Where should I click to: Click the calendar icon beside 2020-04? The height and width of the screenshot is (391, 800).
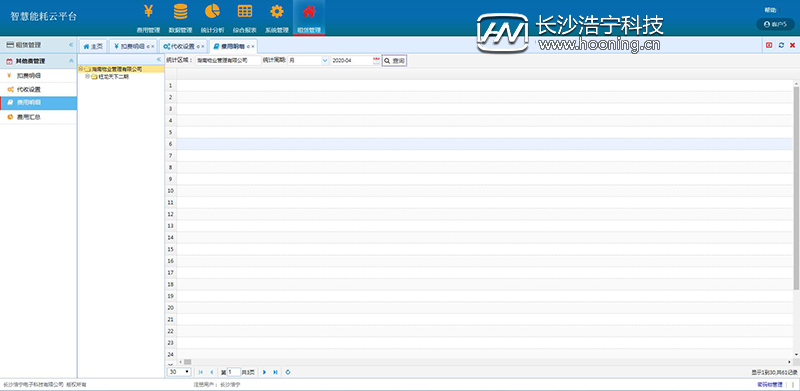[377, 61]
